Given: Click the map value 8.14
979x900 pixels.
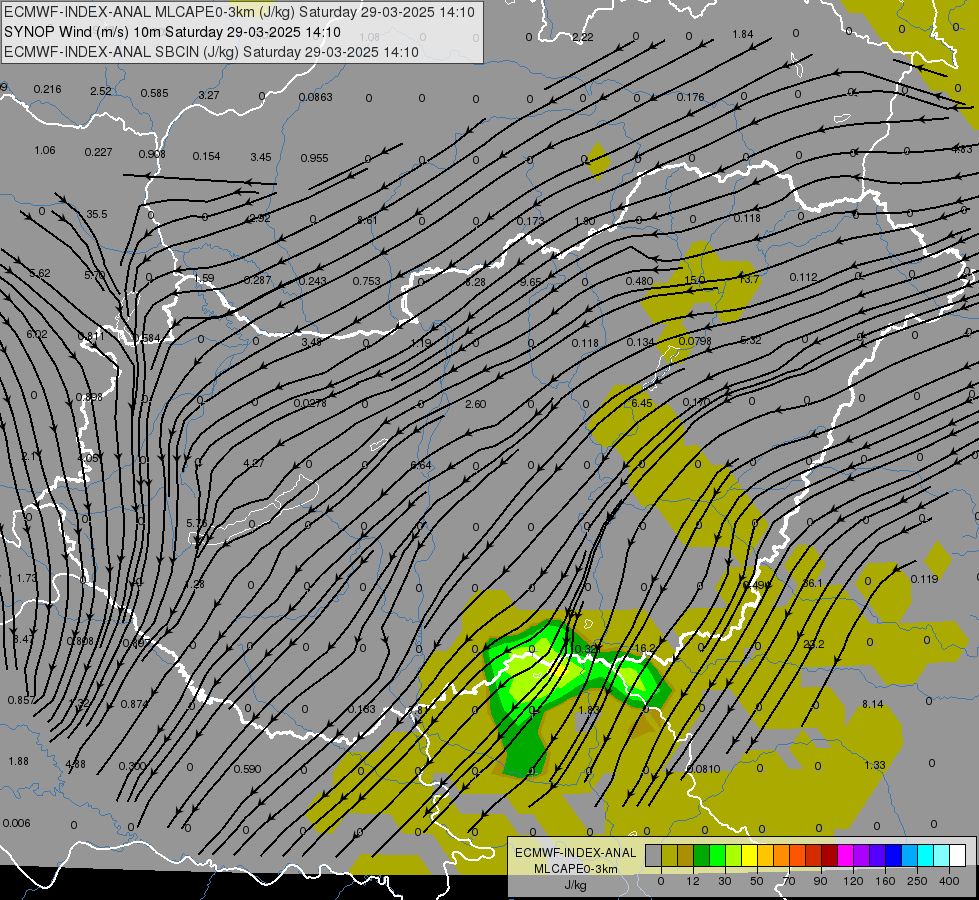Looking at the screenshot, I should [x=873, y=705].
